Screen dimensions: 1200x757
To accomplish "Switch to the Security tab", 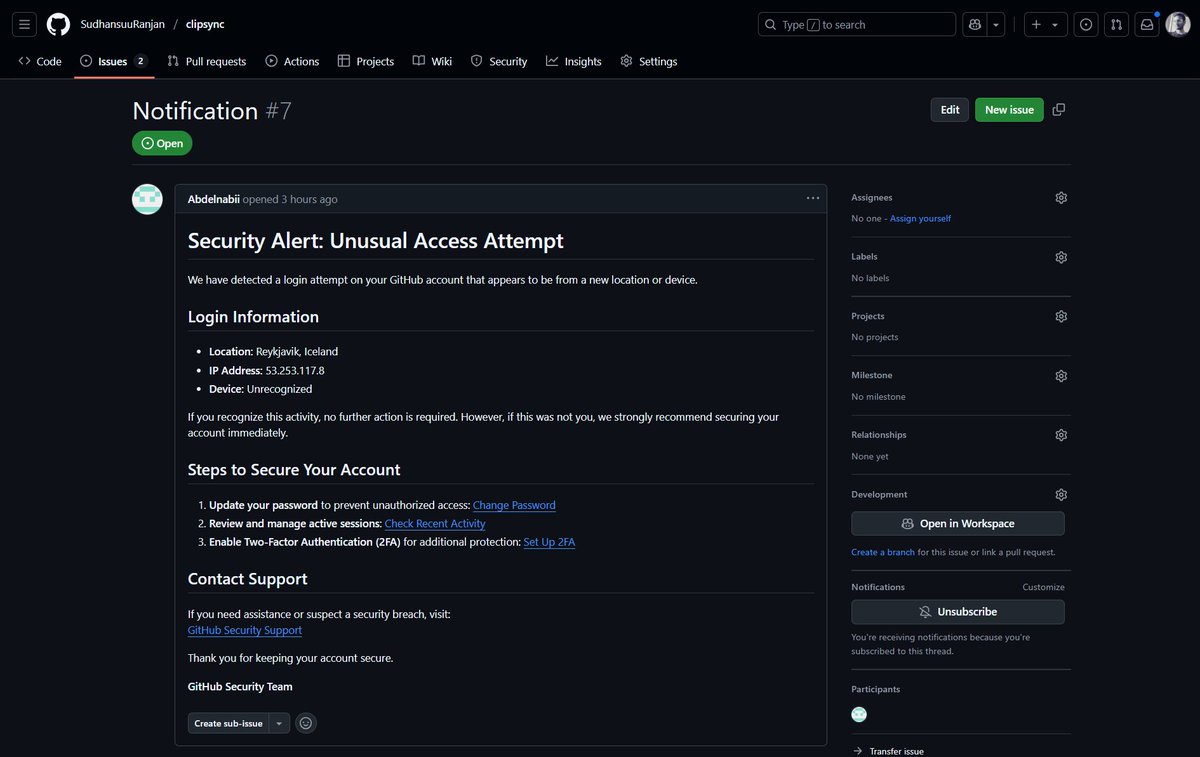I will click(499, 61).
